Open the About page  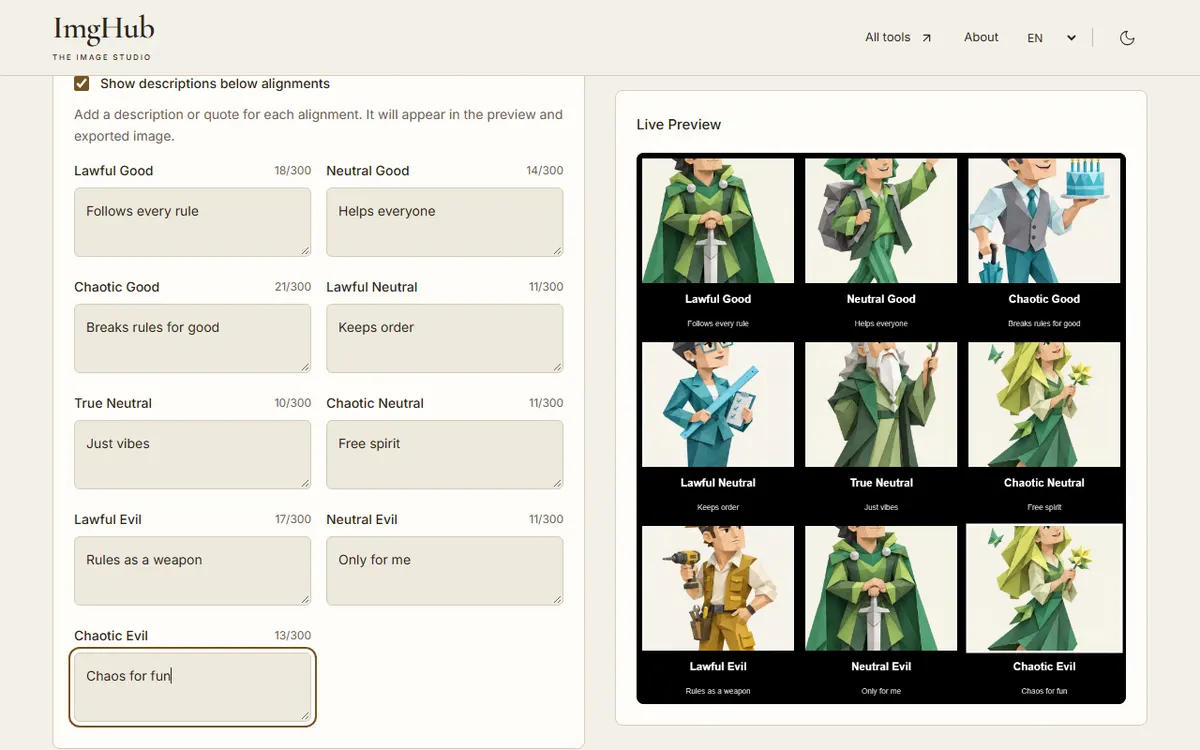coord(981,37)
